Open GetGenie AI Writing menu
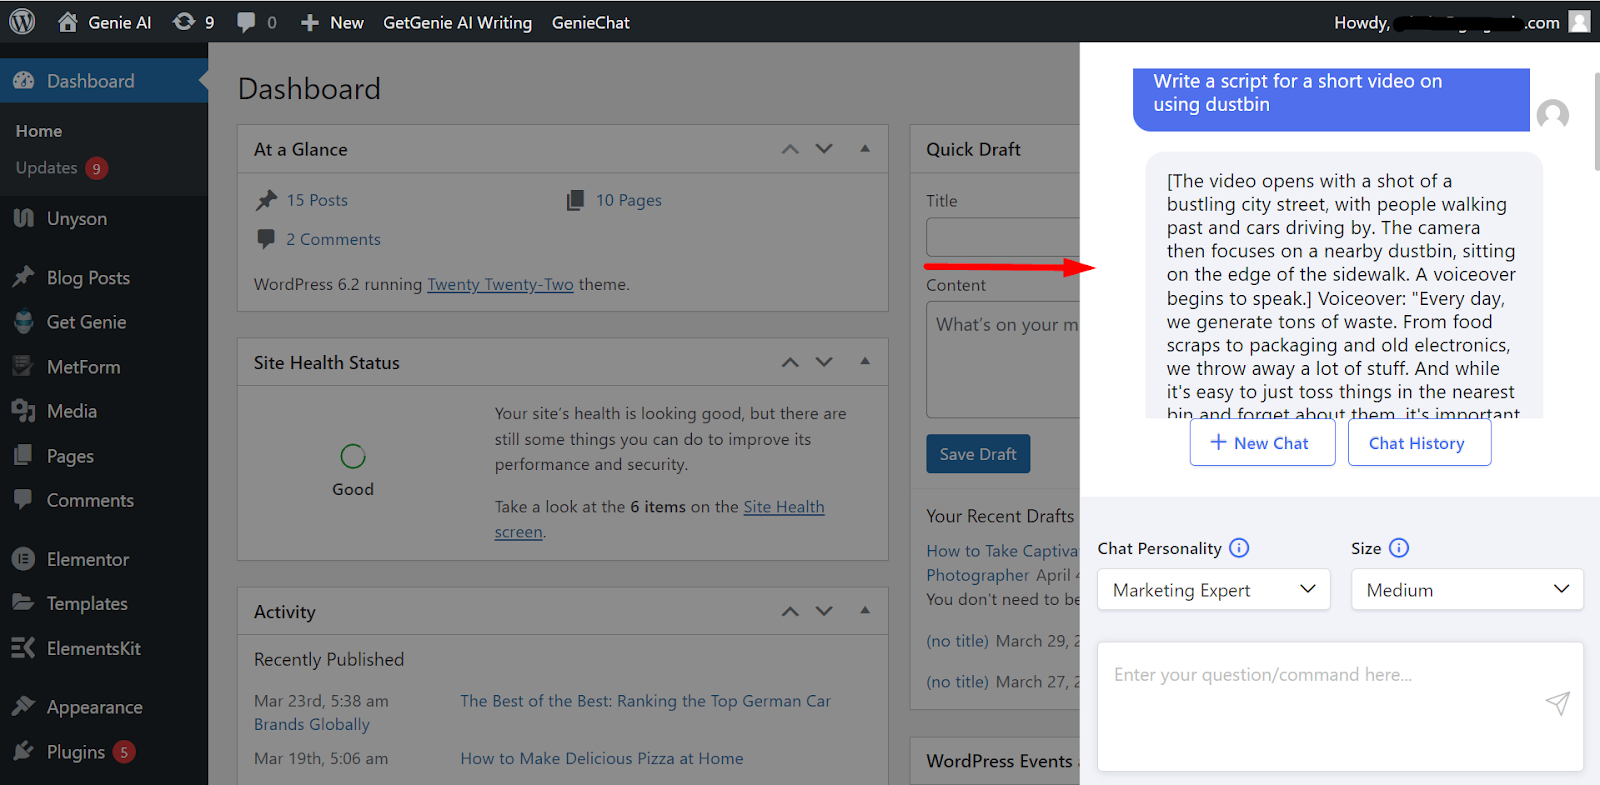Screen dimensions: 1600x785 (x=457, y=22)
